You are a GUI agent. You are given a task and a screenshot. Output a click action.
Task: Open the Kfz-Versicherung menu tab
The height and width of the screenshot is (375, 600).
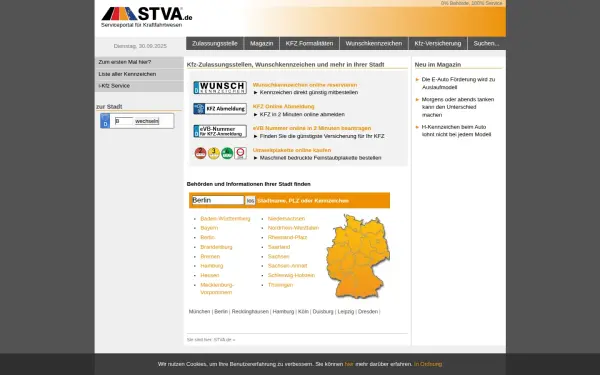pos(438,44)
